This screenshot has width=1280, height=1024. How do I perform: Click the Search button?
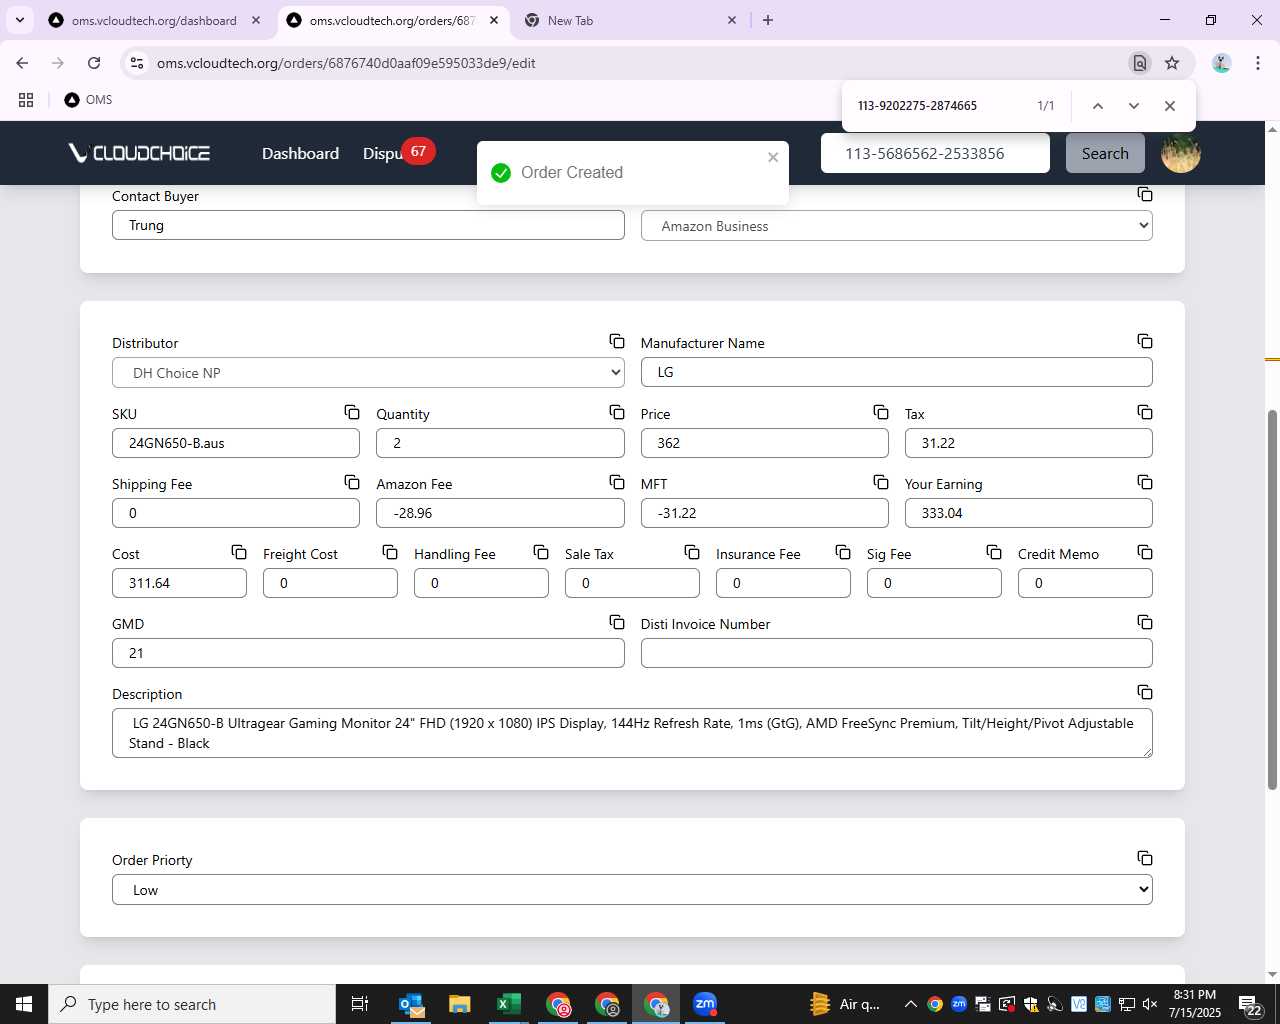(x=1105, y=153)
